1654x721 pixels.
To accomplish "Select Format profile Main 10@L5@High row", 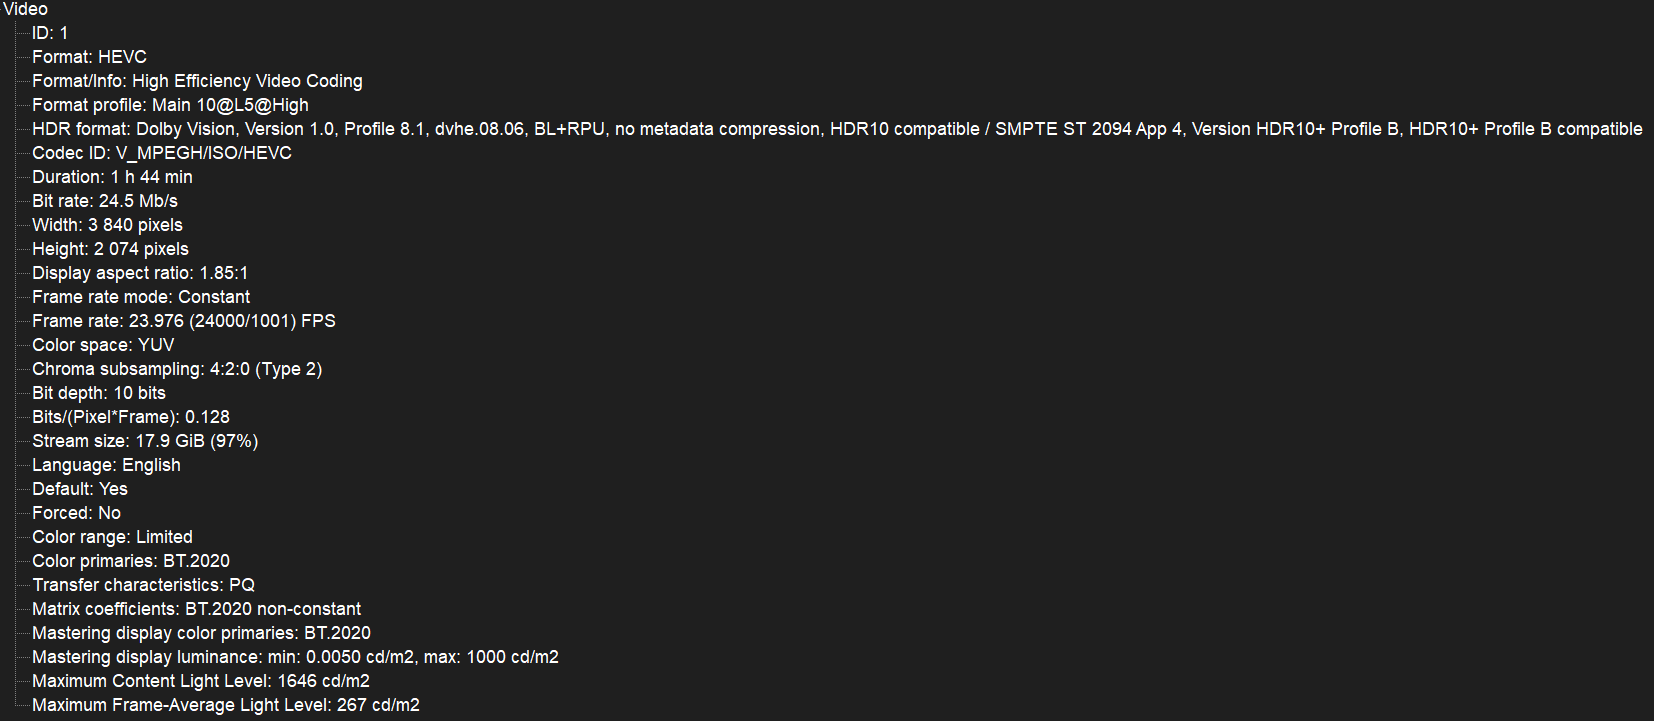I will 170,105.
